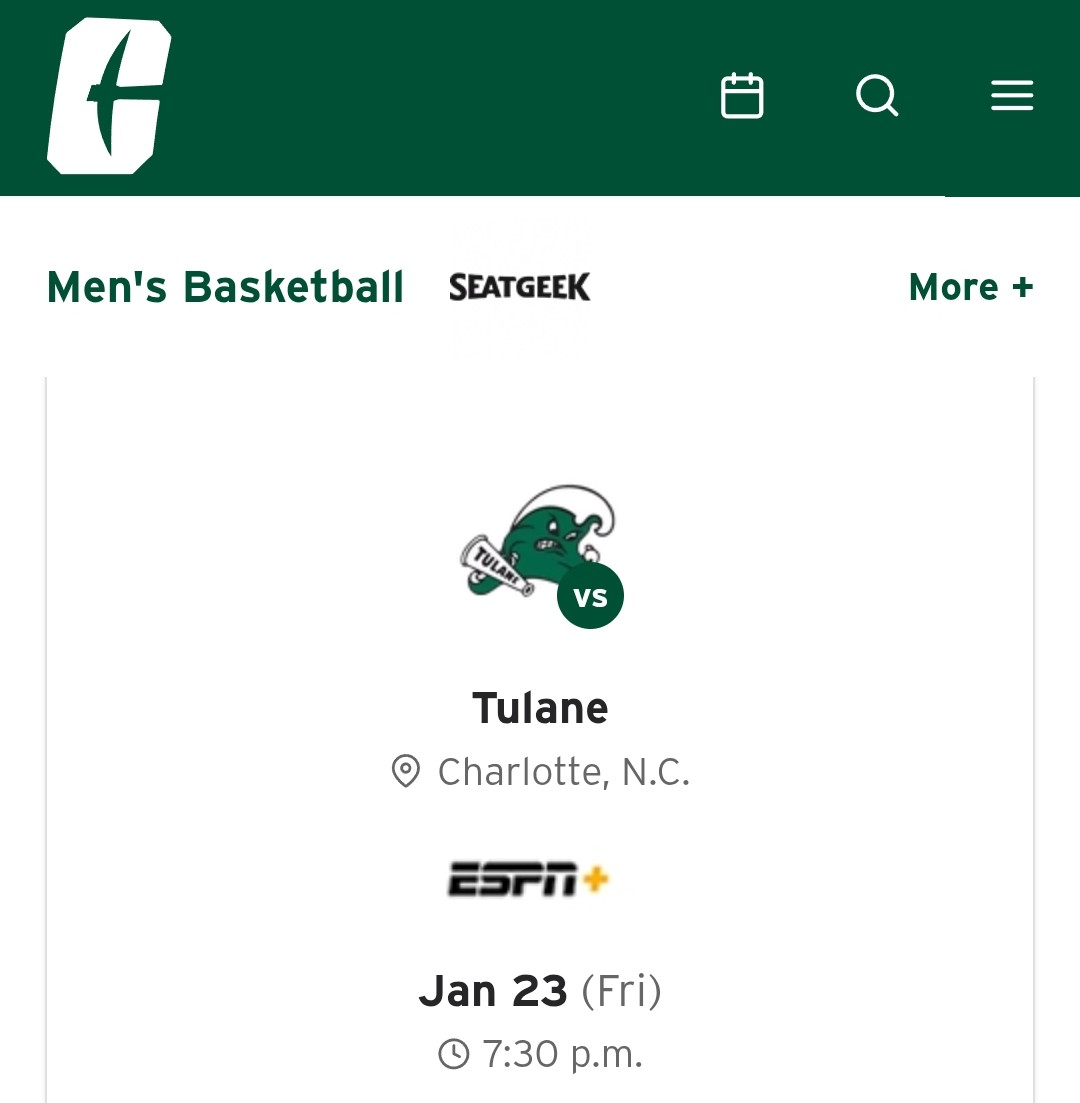Click the clock icon beside game time
The height and width of the screenshot is (1103, 1080).
(454, 1054)
